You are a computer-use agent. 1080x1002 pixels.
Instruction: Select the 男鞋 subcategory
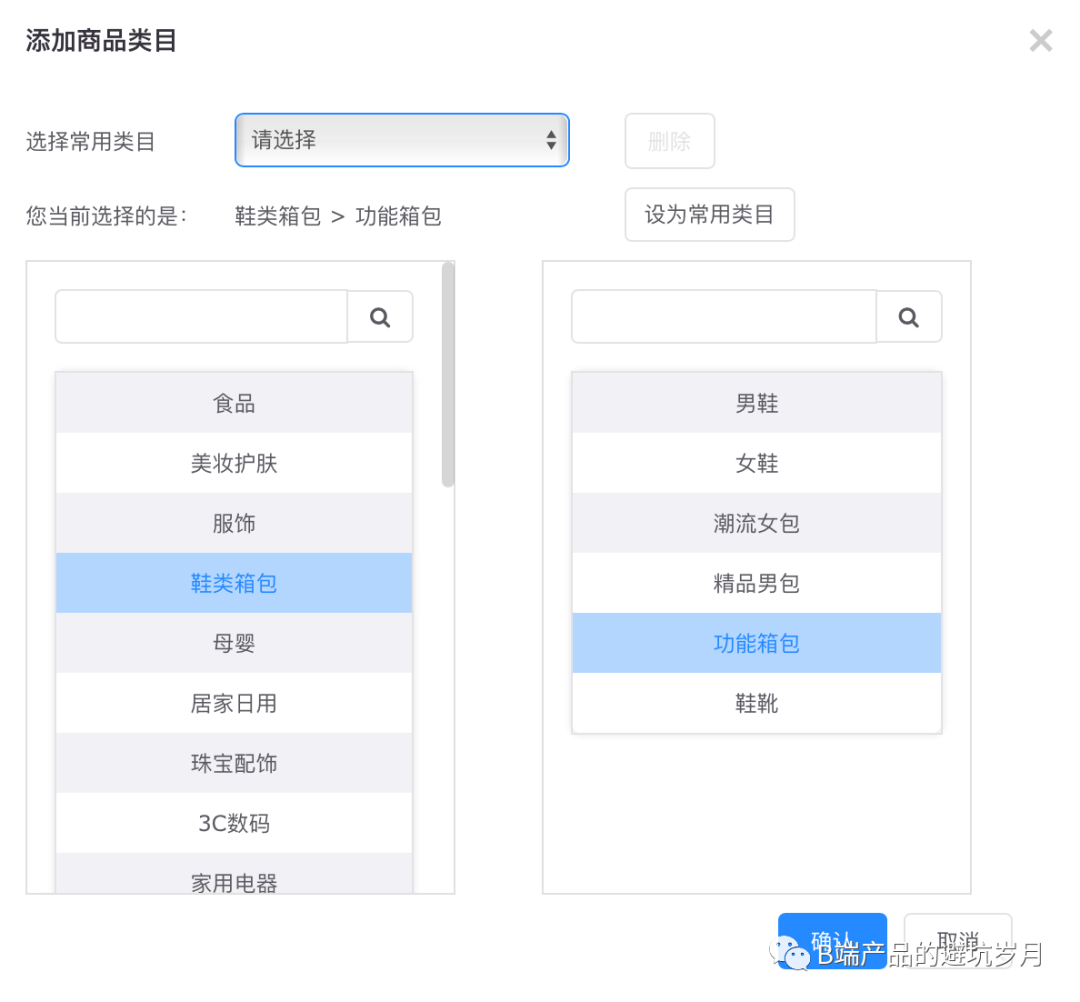756,402
